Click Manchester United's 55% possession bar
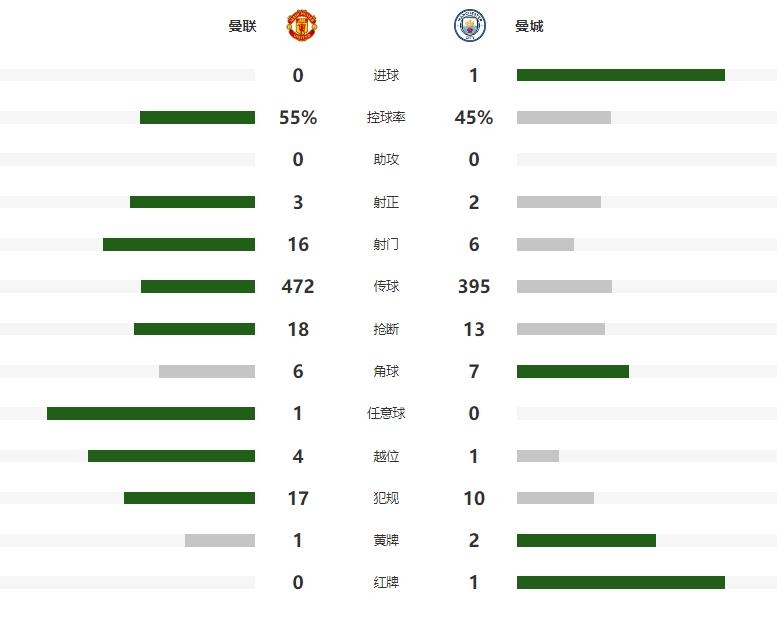The height and width of the screenshot is (621, 777). coord(197,117)
